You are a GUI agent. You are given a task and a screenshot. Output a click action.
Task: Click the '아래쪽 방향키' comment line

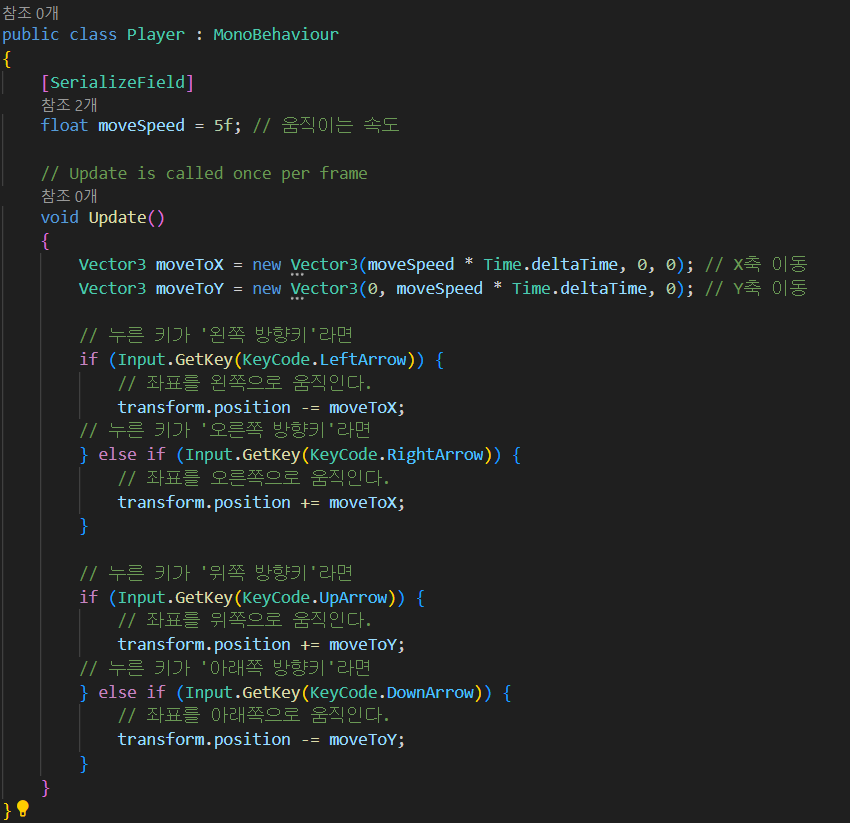coord(226,668)
